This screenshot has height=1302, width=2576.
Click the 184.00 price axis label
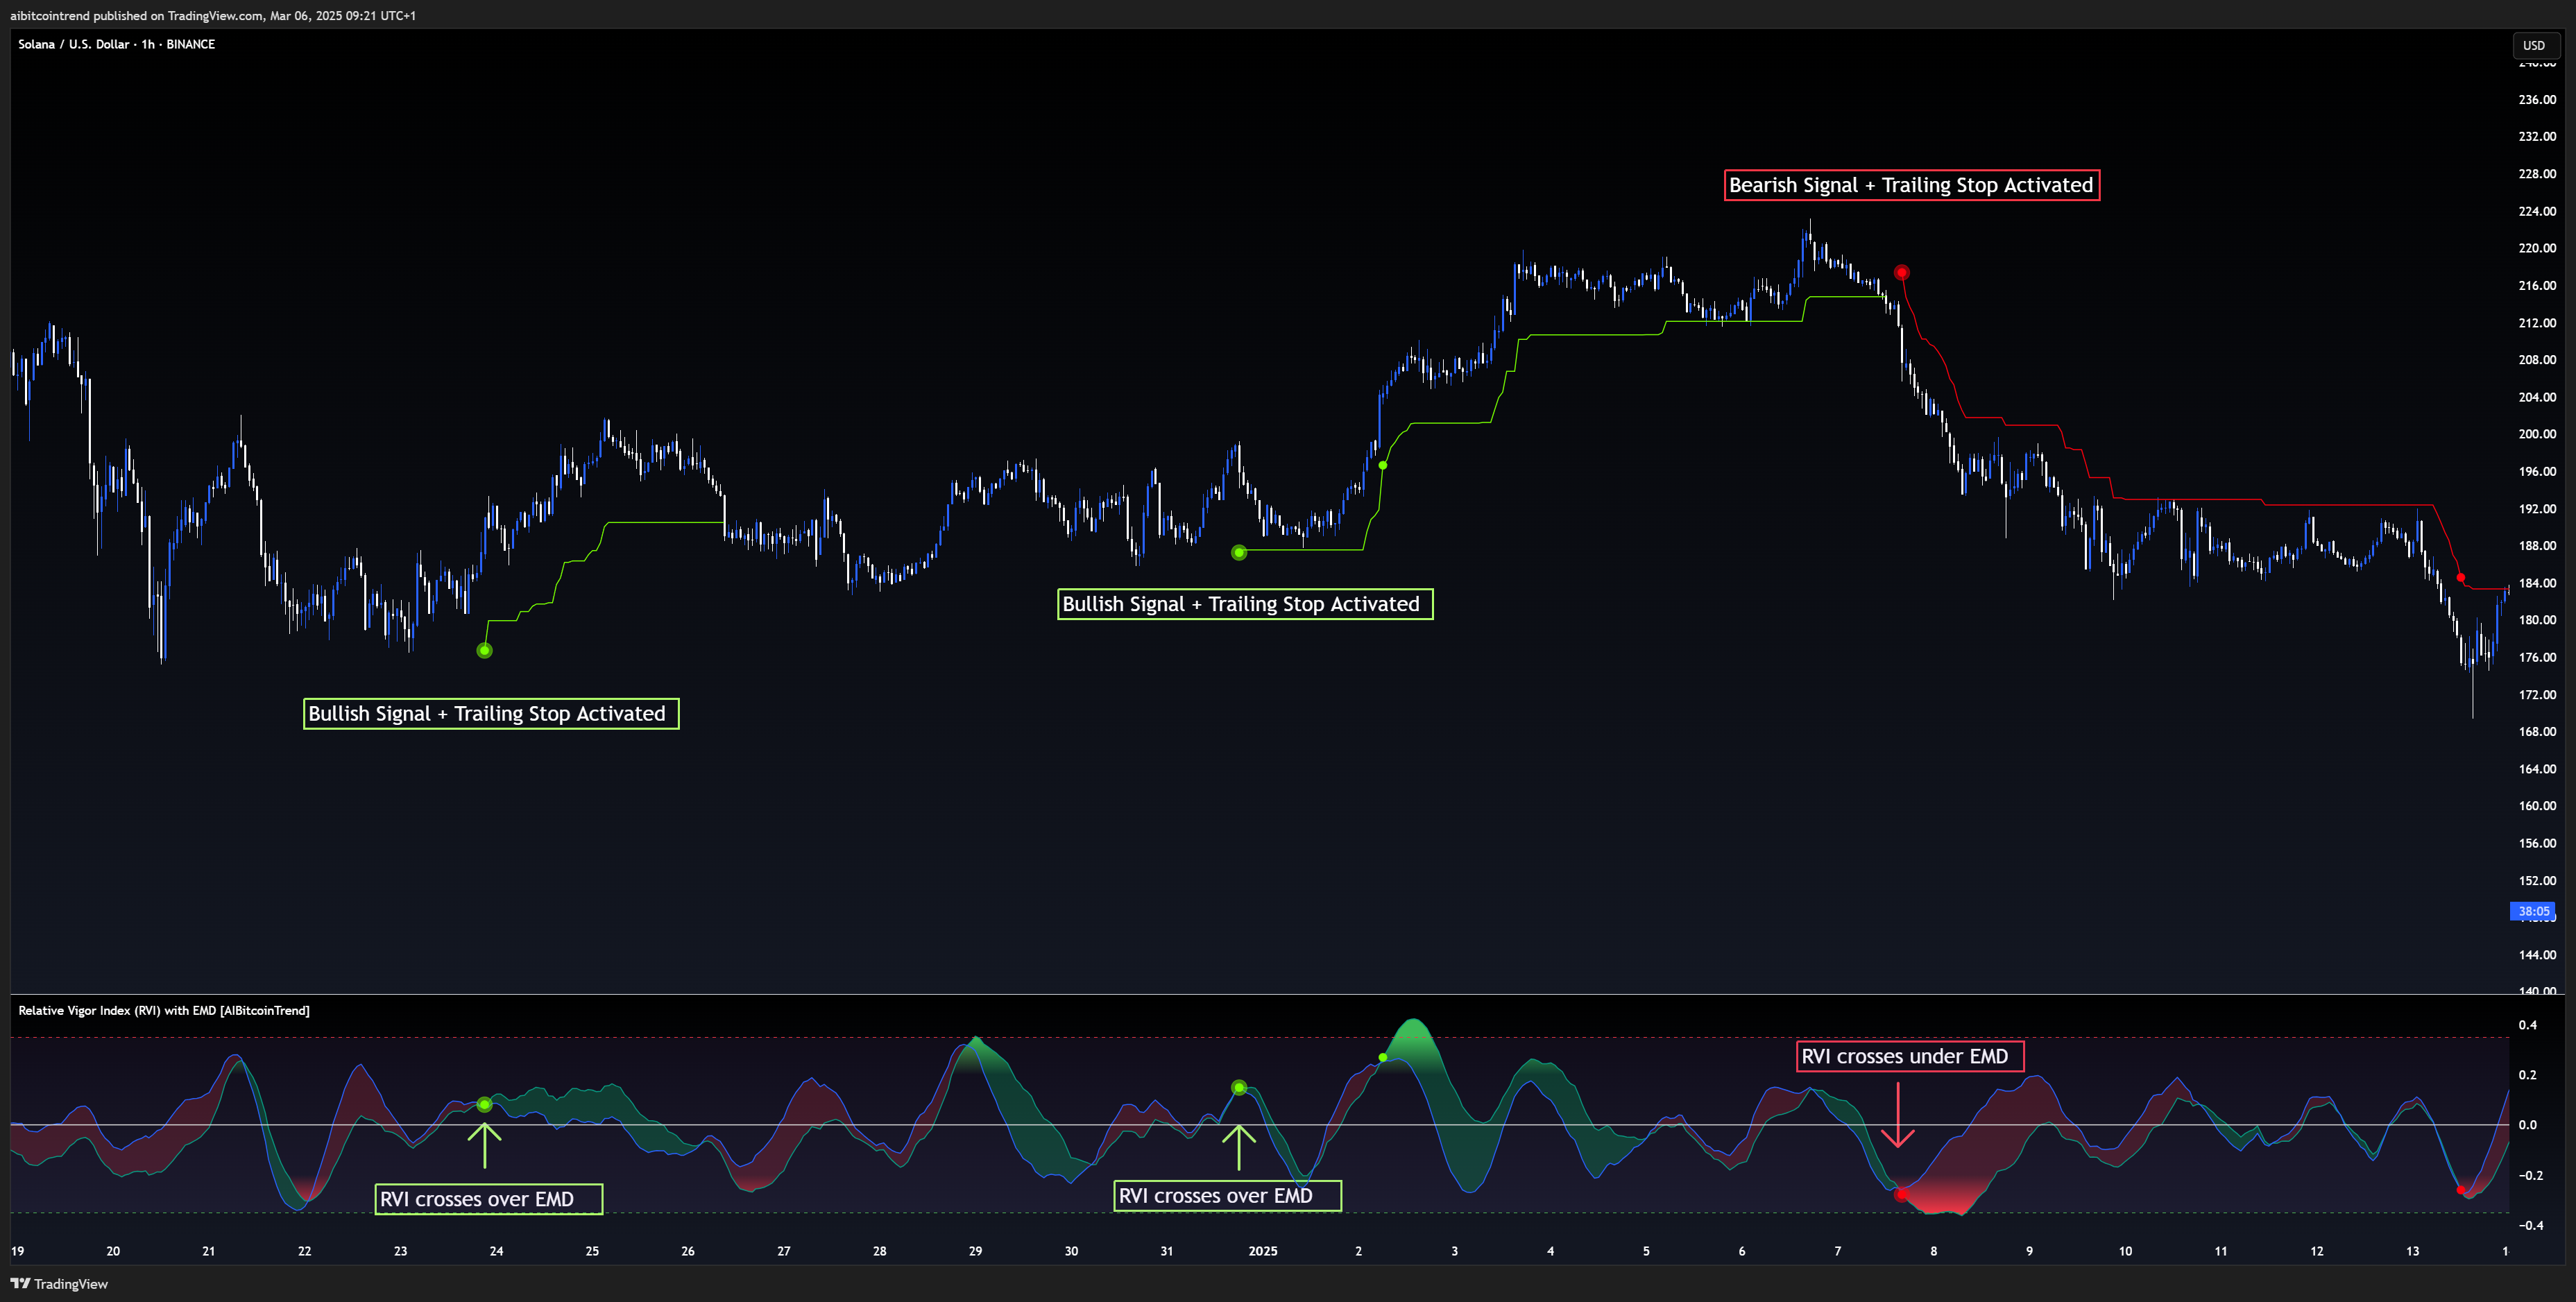[x=2537, y=583]
